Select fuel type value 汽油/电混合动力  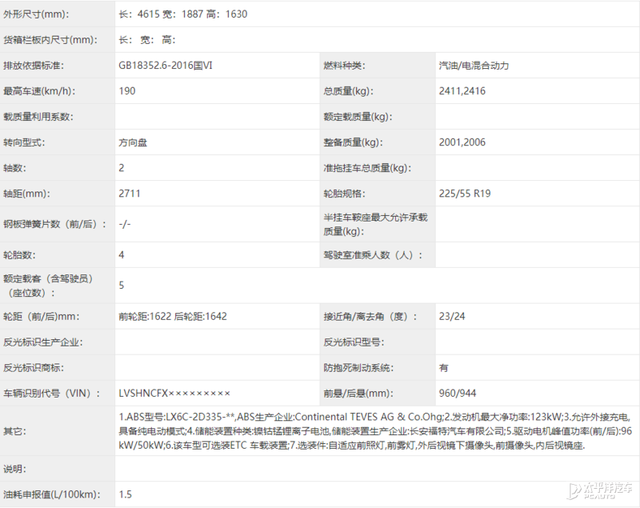tap(474, 66)
